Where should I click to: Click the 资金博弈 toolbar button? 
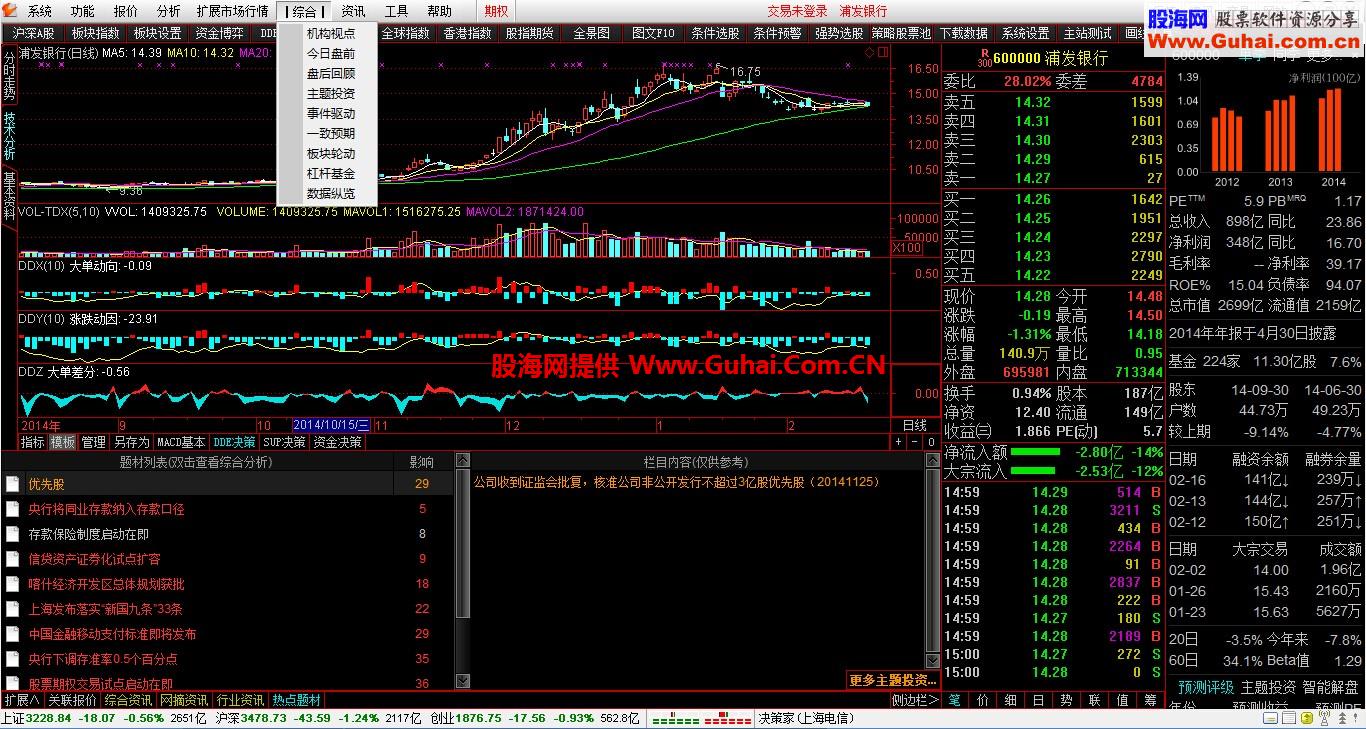coord(219,33)
